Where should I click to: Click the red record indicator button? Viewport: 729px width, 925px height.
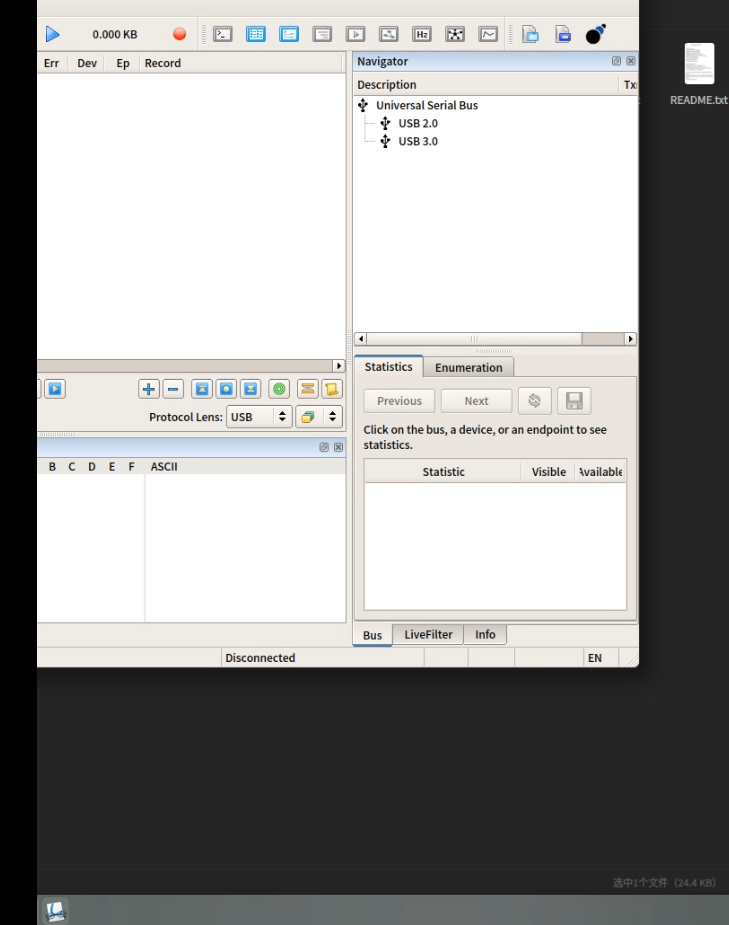179,34
